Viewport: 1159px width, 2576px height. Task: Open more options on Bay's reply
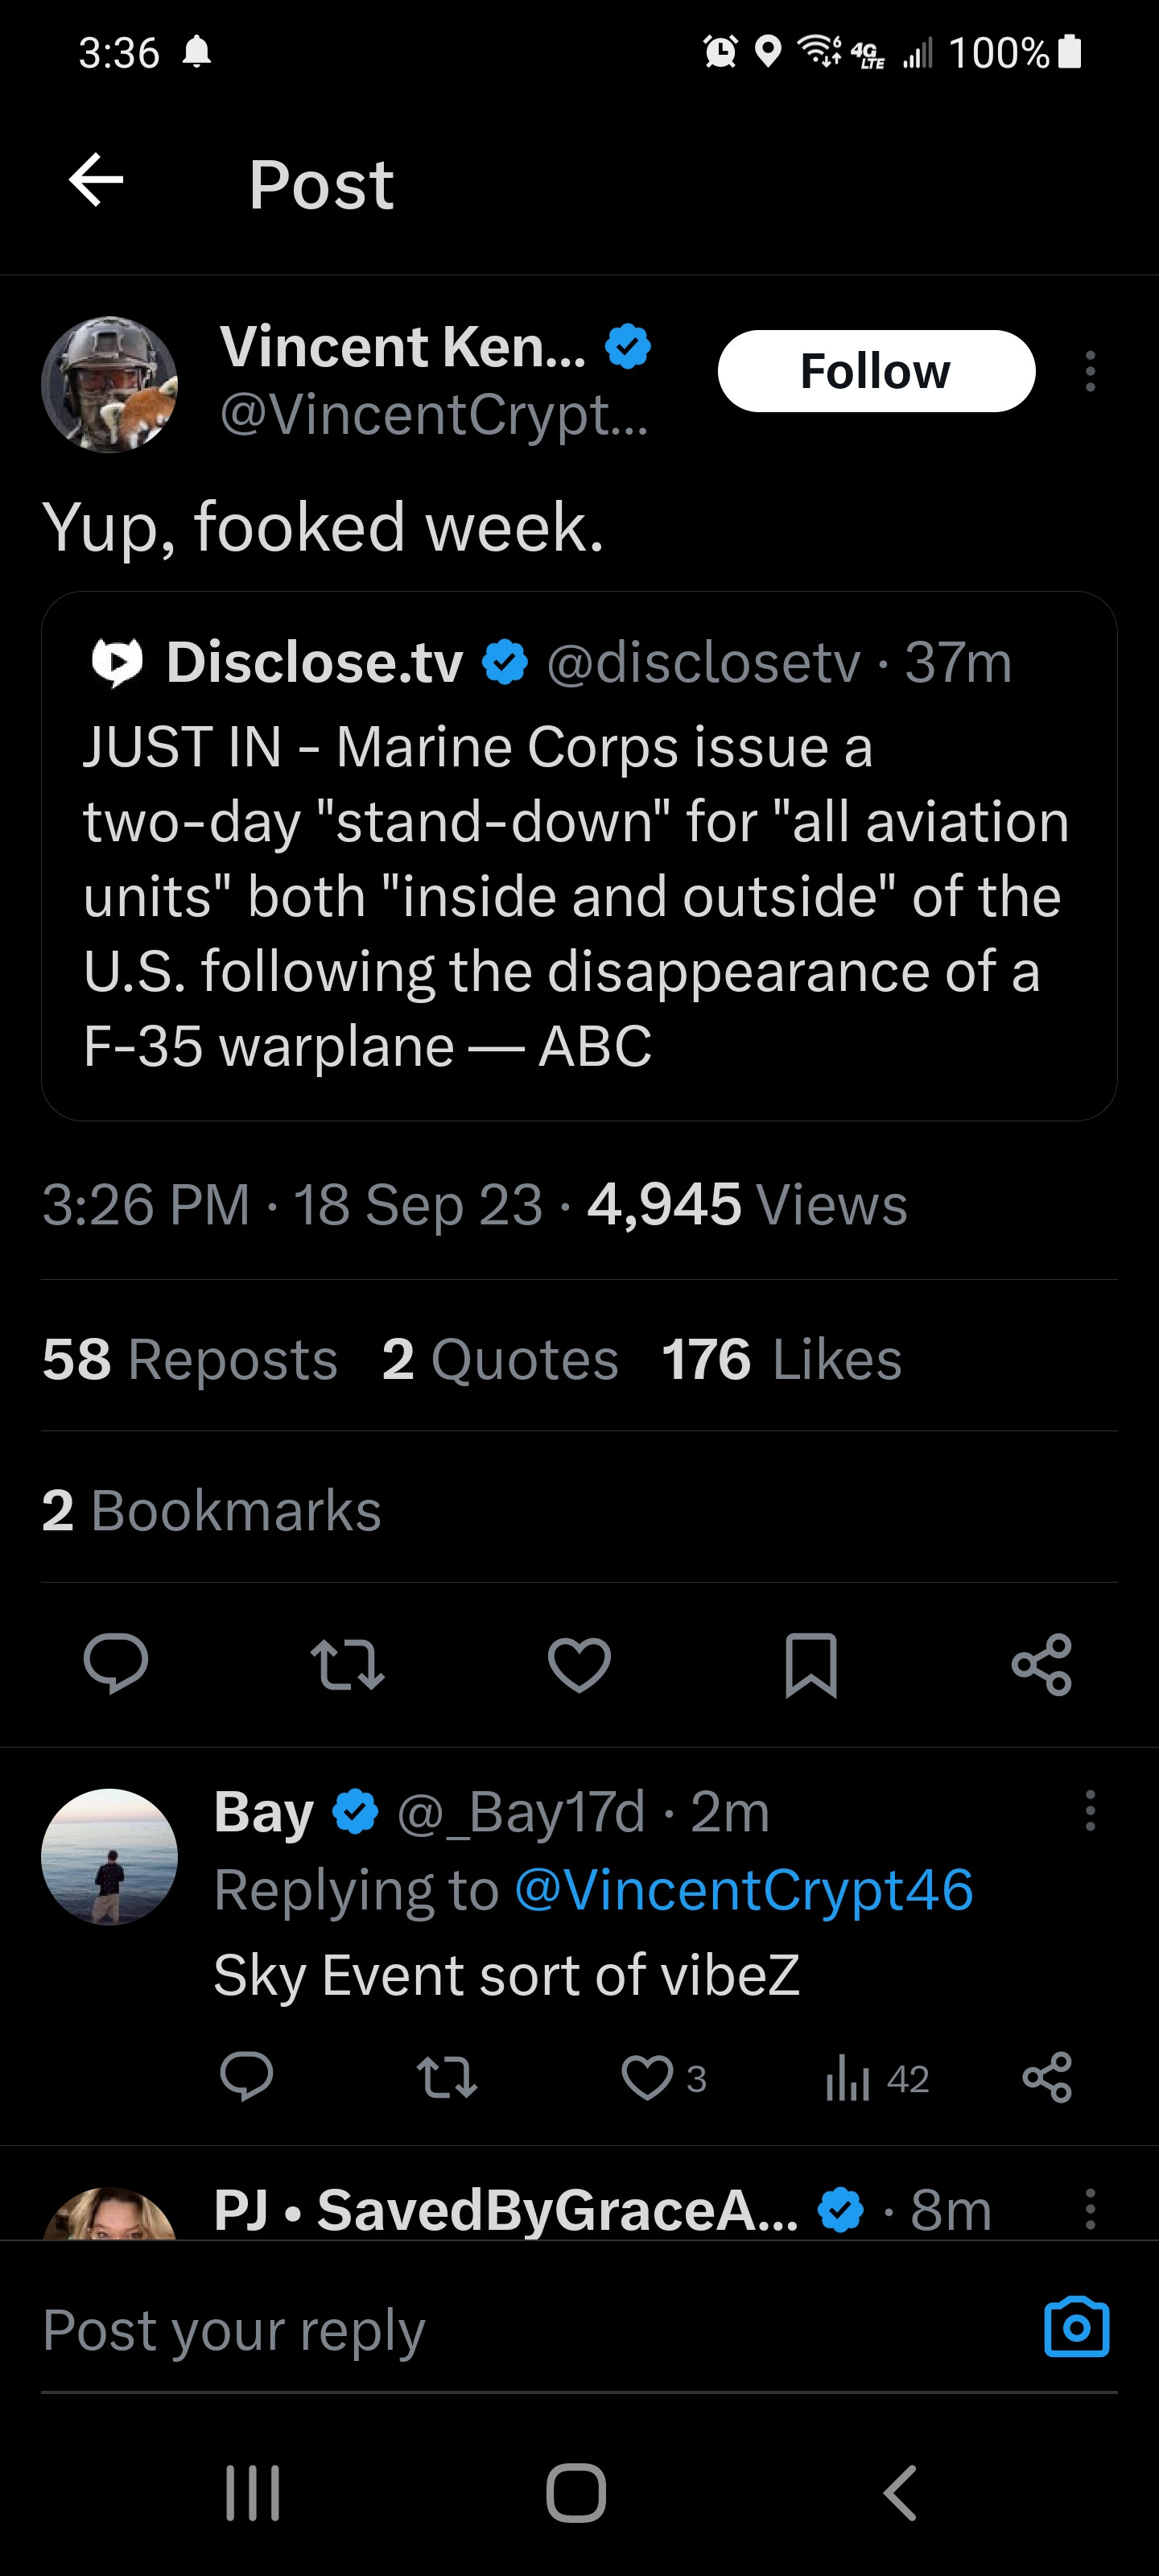[x=1090, y=1811]
